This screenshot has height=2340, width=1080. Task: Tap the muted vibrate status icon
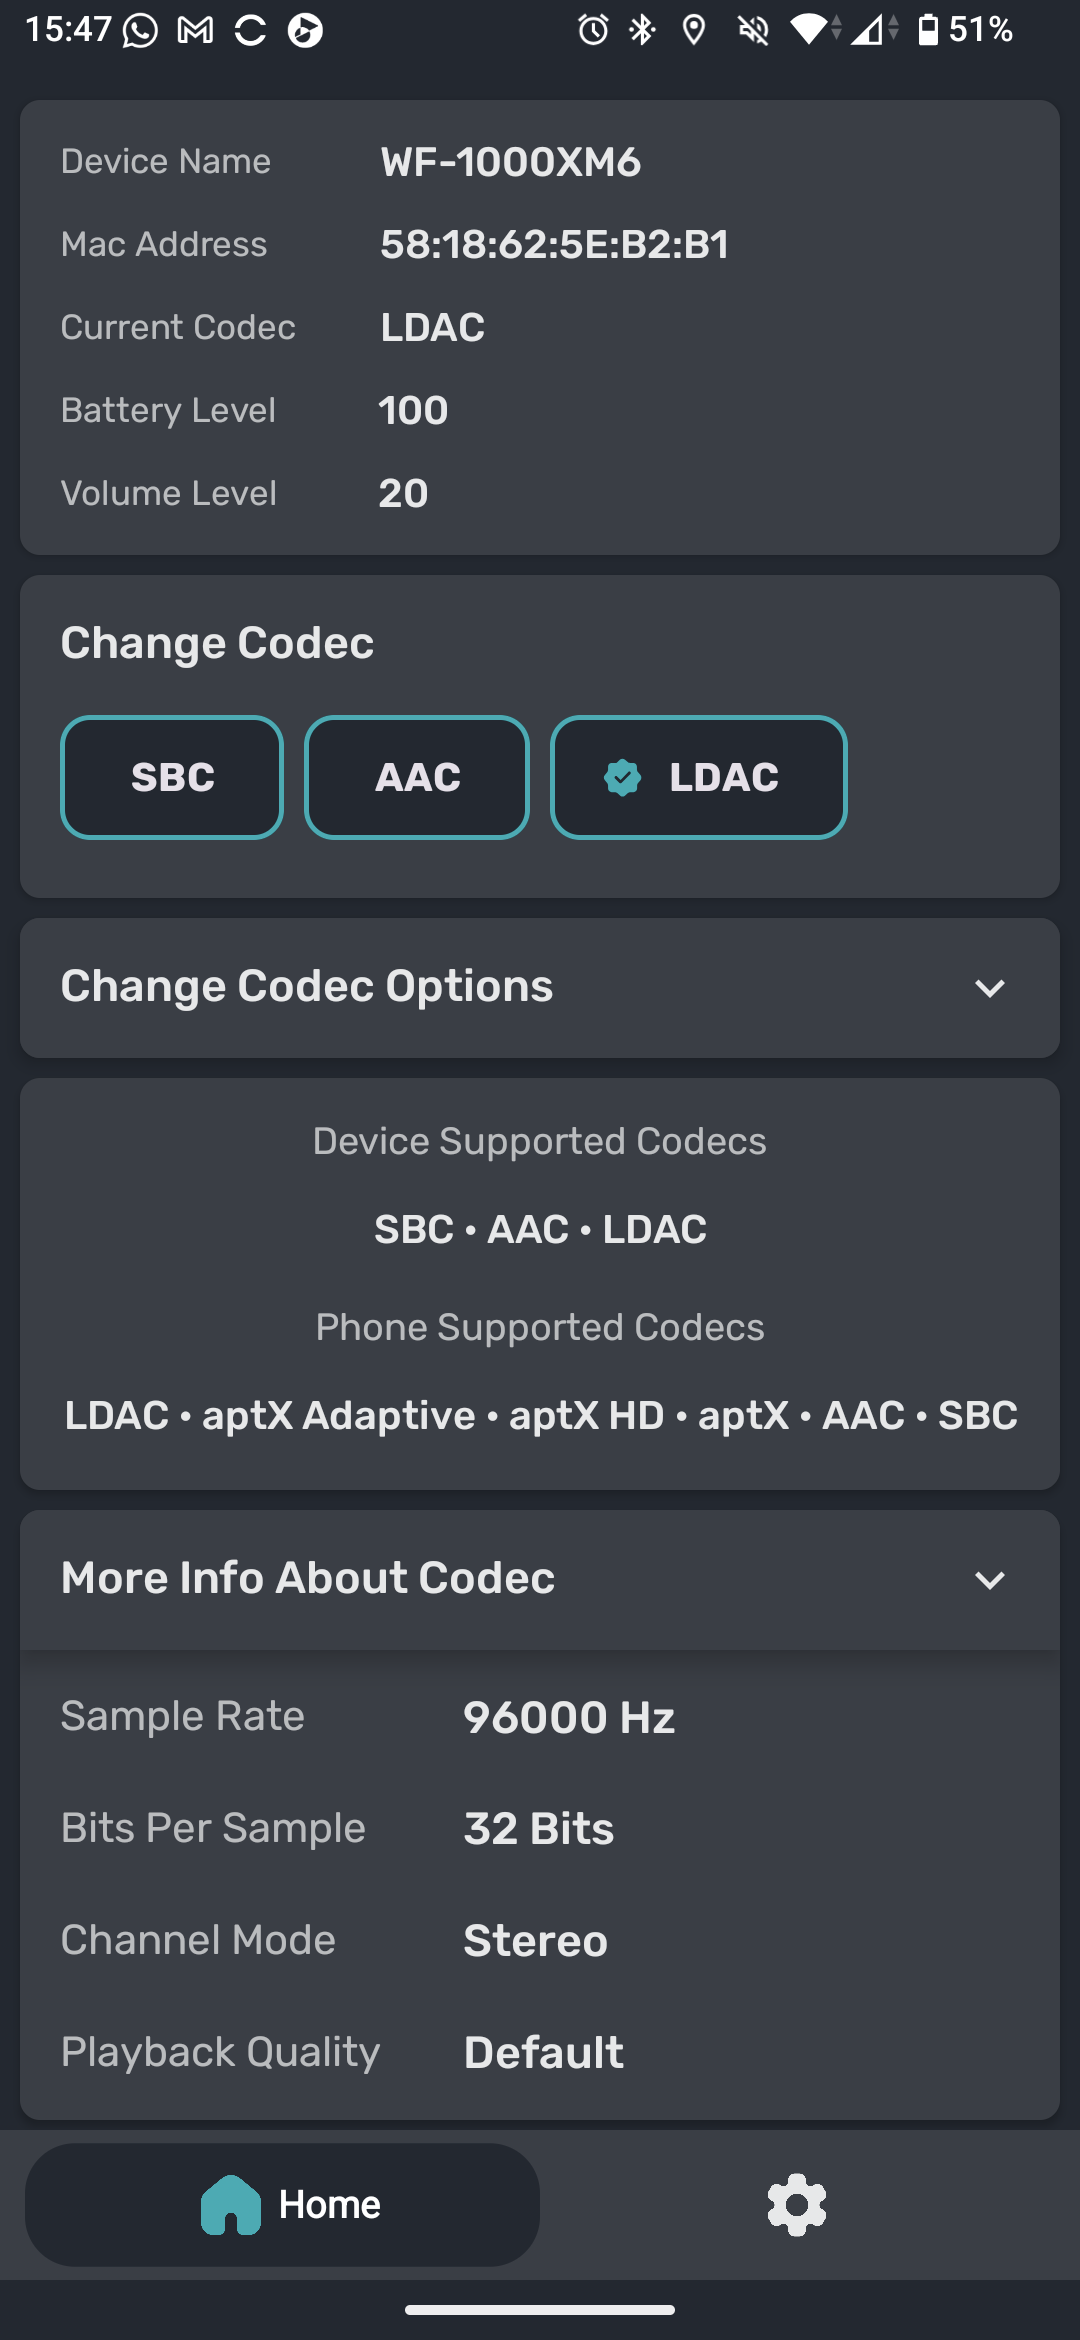pyautogui.click(x=753, y=30)
